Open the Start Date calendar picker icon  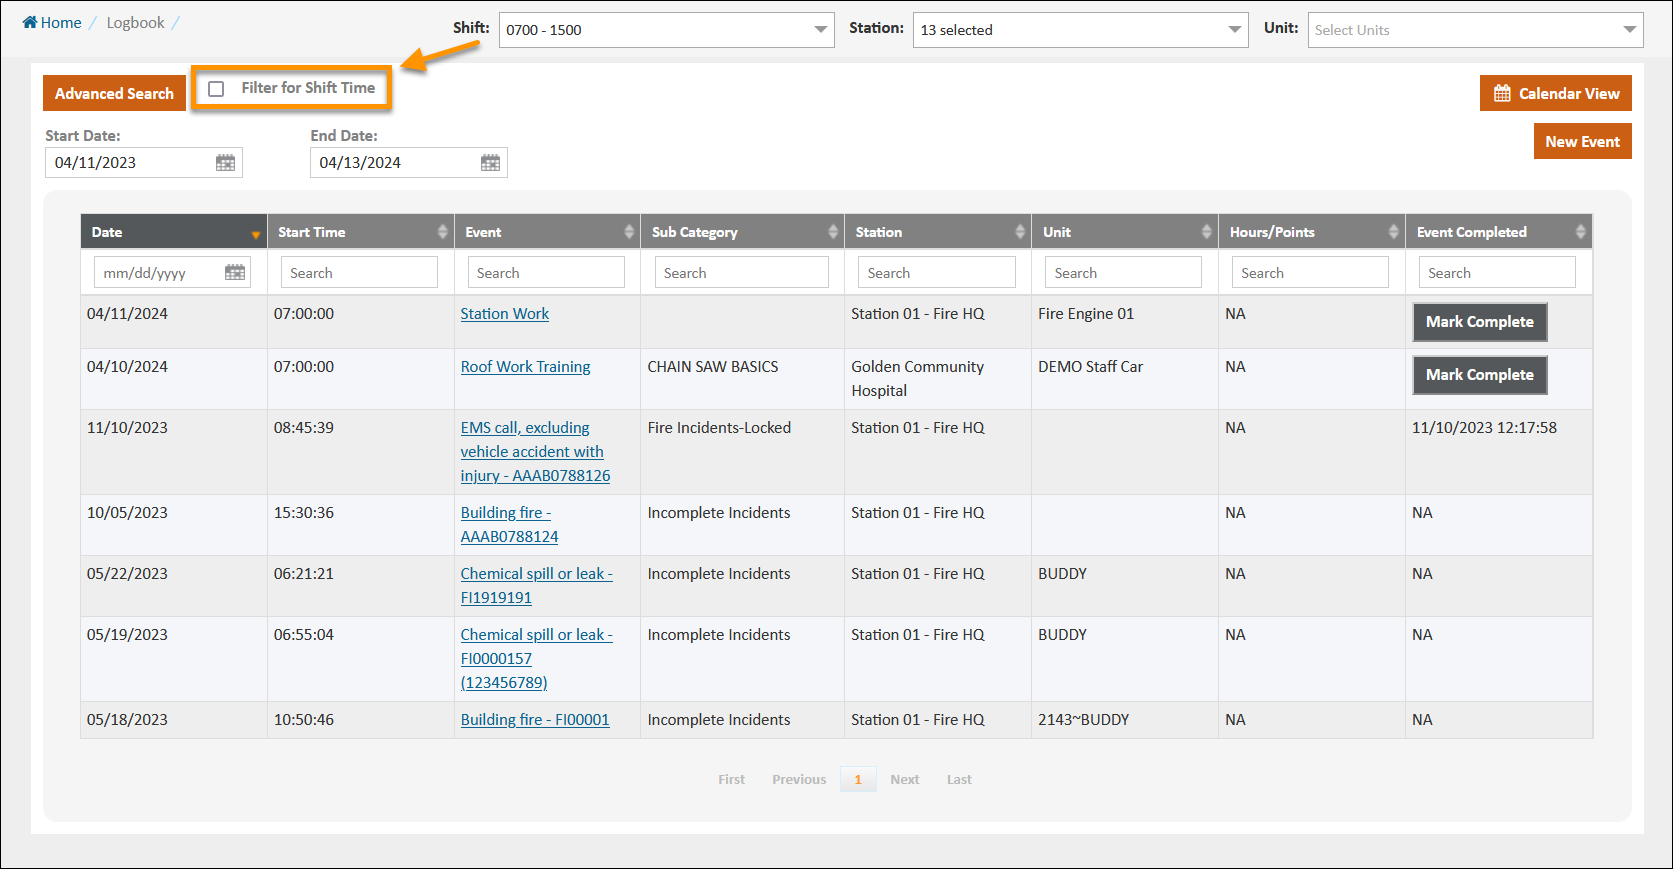pos(225,163)
